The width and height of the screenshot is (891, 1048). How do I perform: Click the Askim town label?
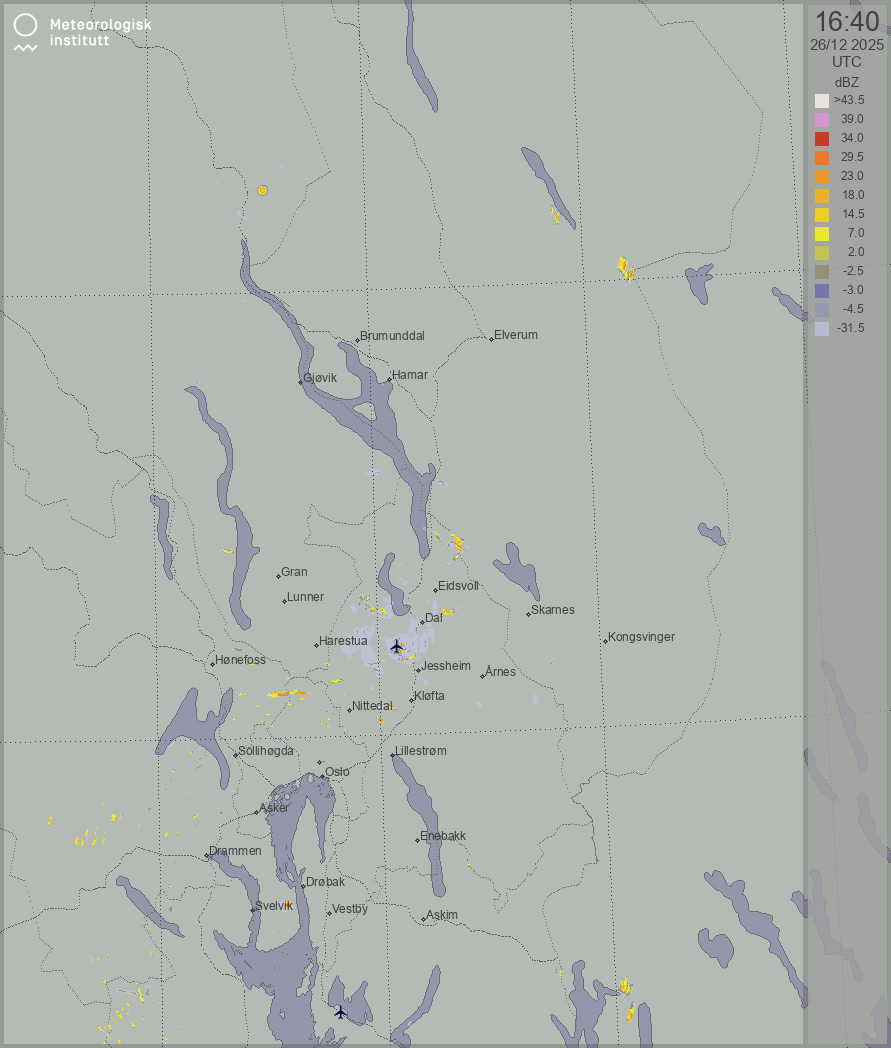pyautogui.click(x=441, y=915)
